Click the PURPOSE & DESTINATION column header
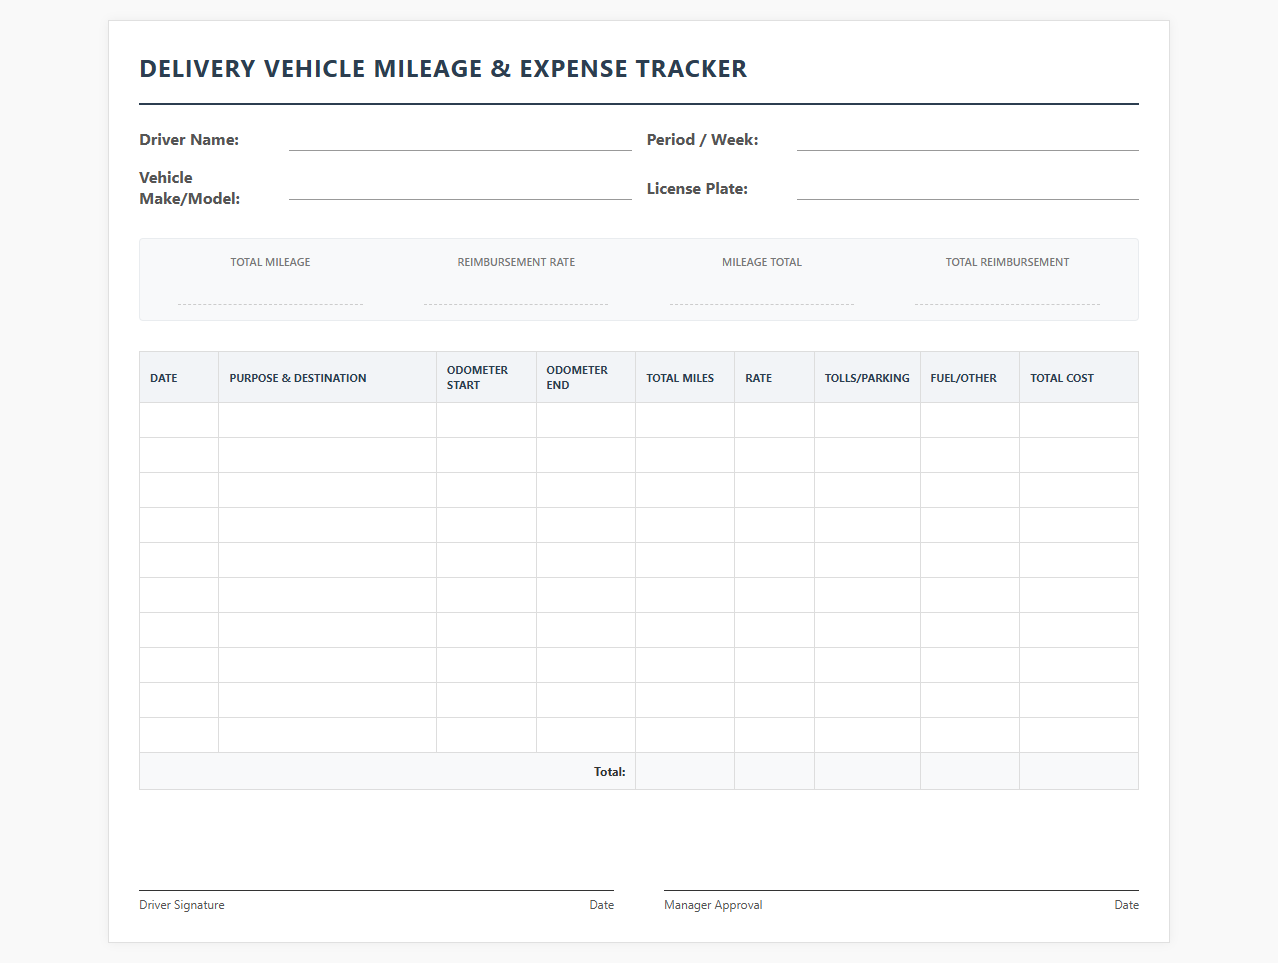 (328, 378)
